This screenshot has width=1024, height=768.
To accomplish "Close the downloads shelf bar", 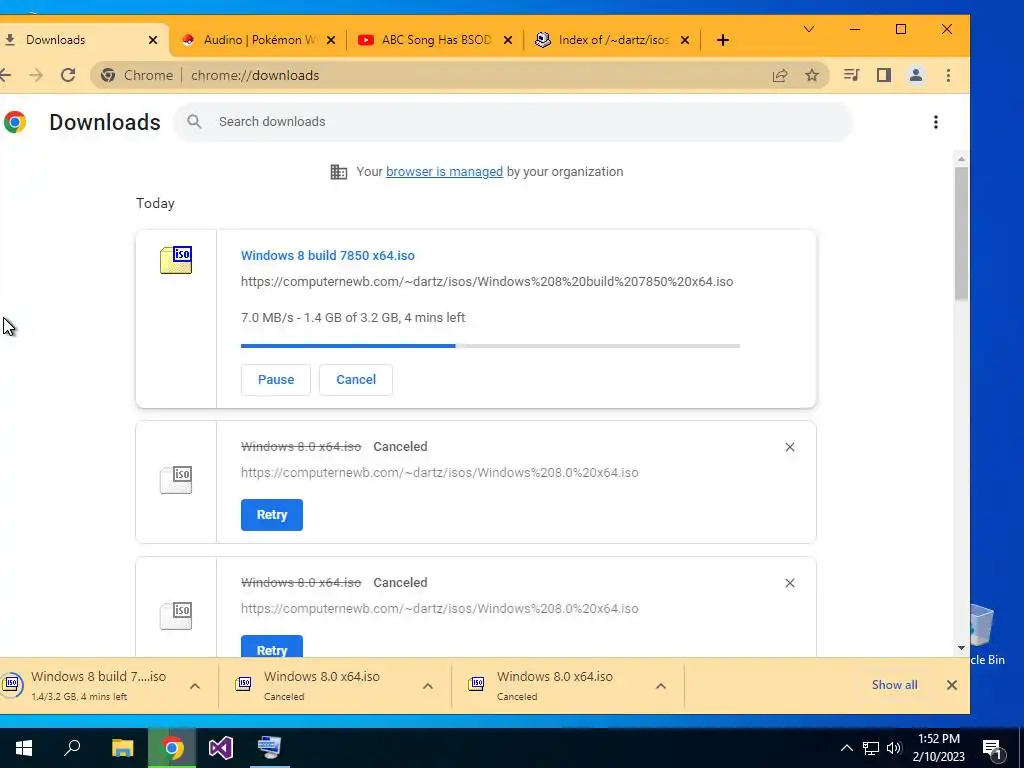I will [x=952, y=685].
